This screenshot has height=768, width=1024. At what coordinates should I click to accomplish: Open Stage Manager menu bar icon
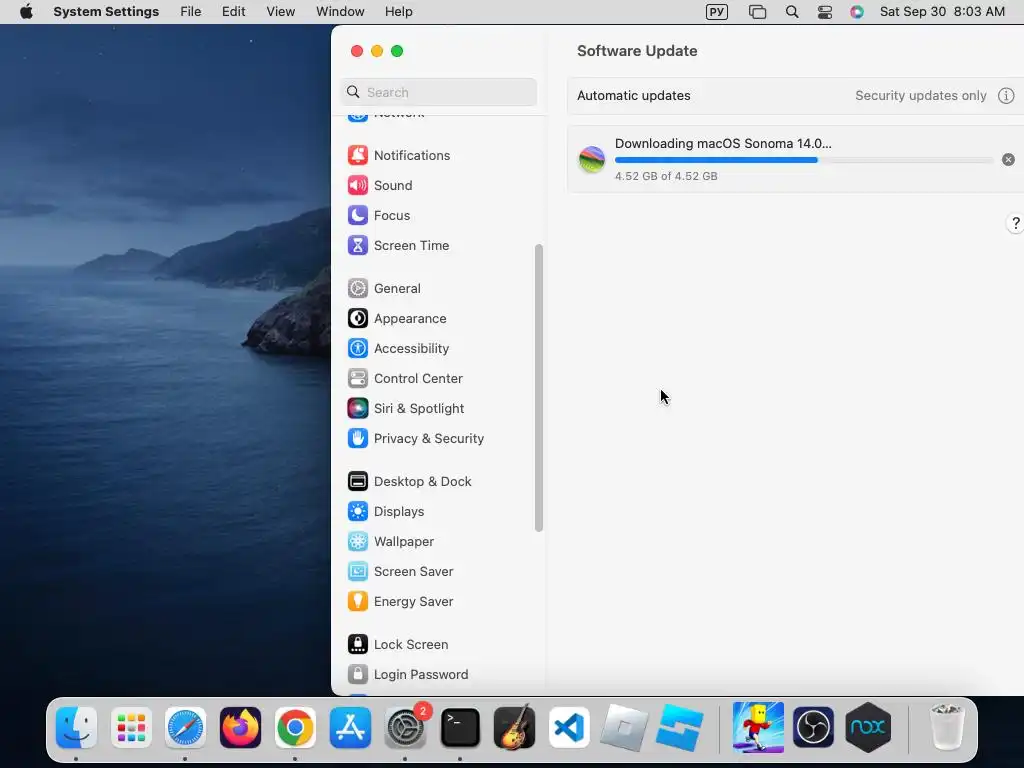(x=757, y=12)
